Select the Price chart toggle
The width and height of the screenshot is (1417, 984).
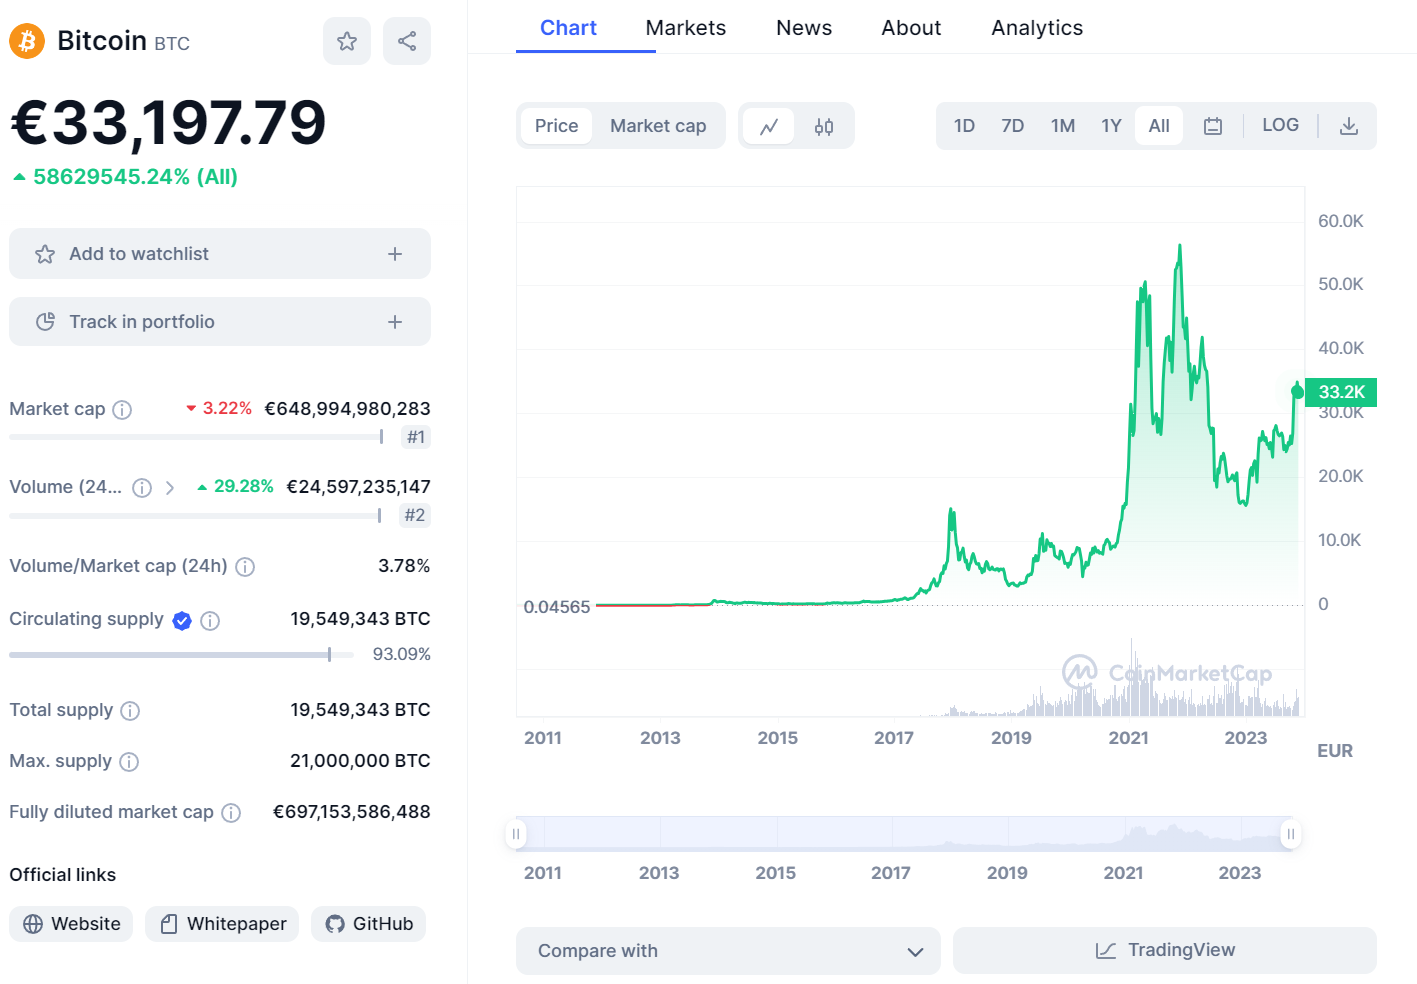pos(556,126)
